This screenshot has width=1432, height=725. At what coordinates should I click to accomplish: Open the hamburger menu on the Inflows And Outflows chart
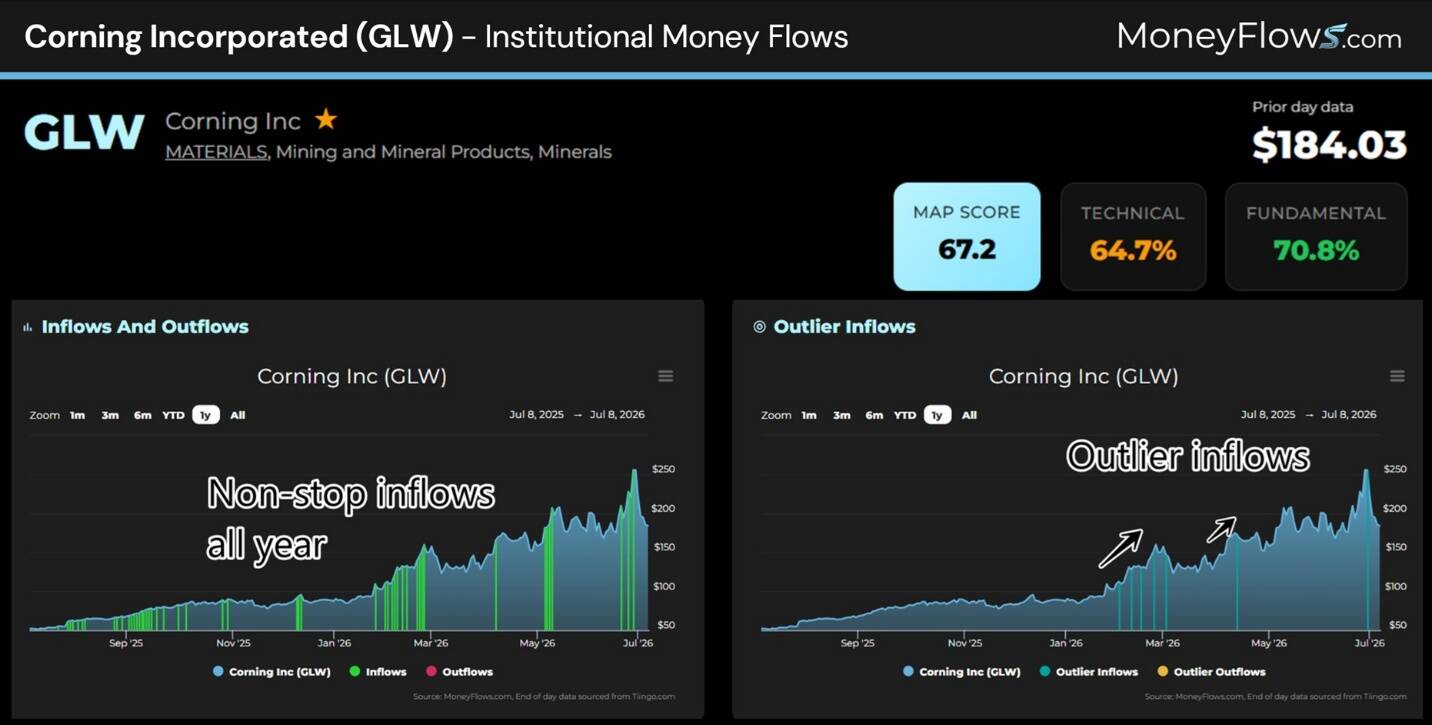[x=666, y=376]
